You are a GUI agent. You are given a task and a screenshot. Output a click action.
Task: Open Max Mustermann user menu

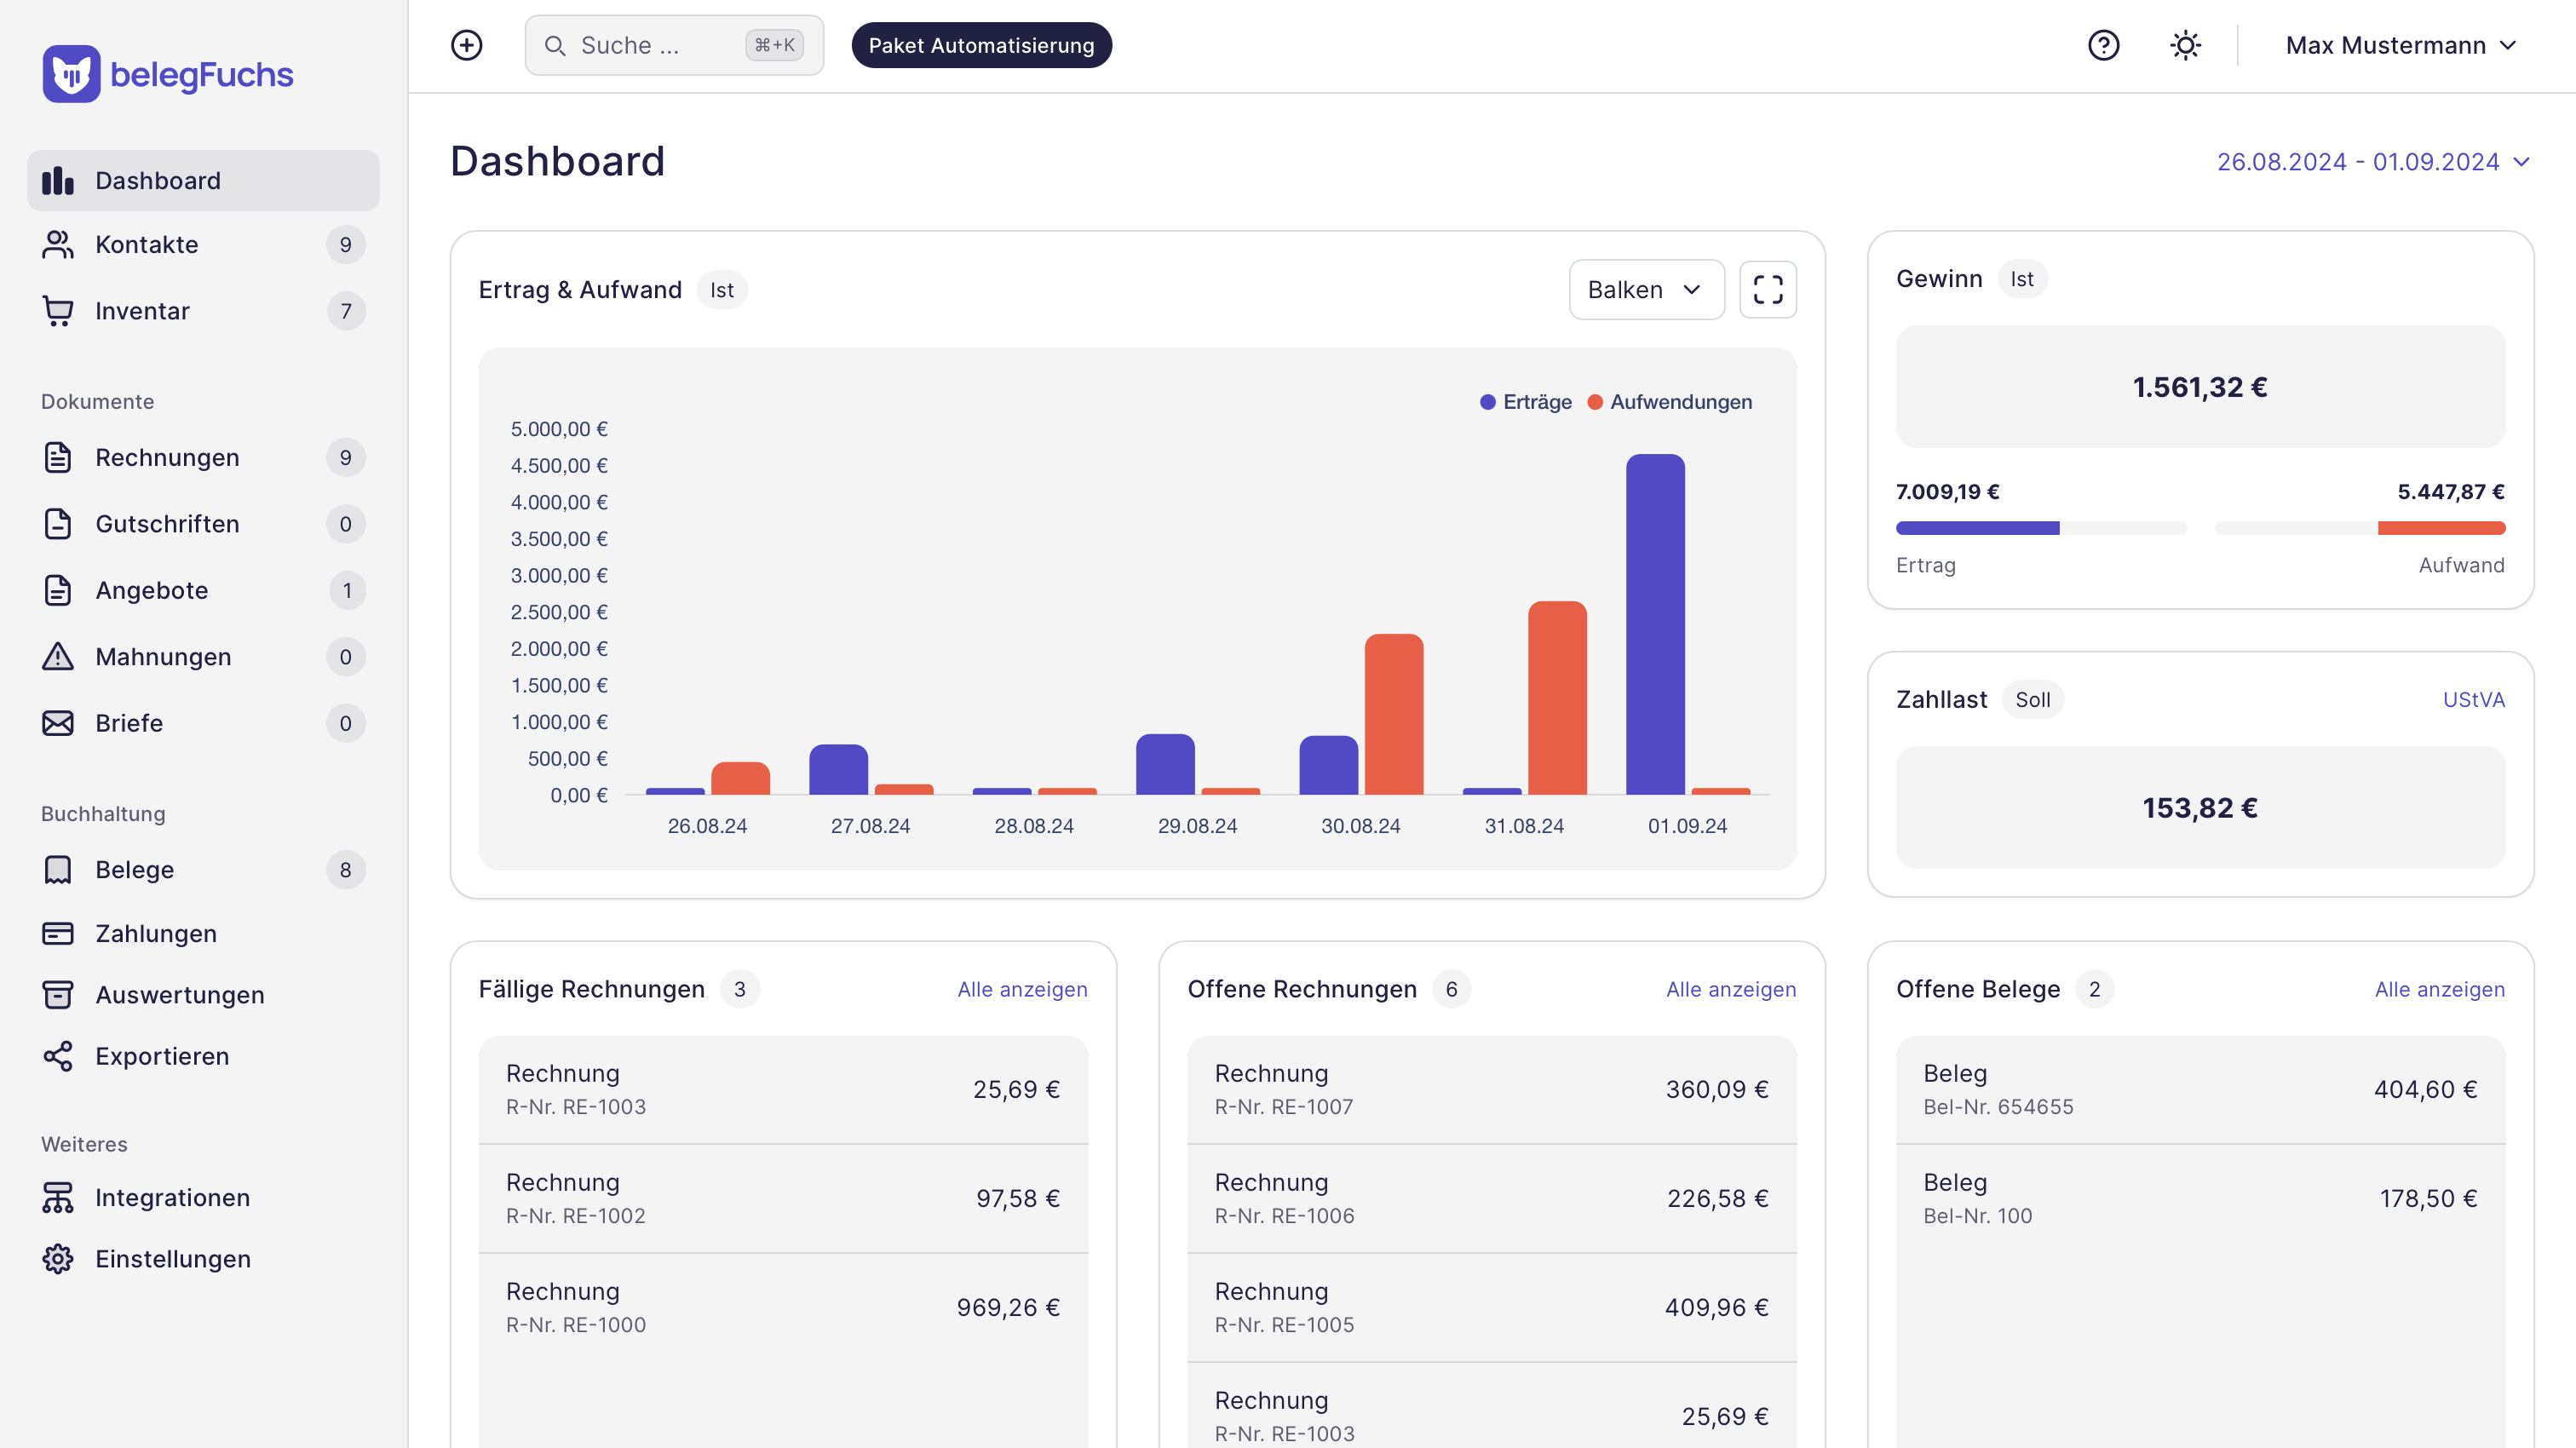[x=2399, y=45]
